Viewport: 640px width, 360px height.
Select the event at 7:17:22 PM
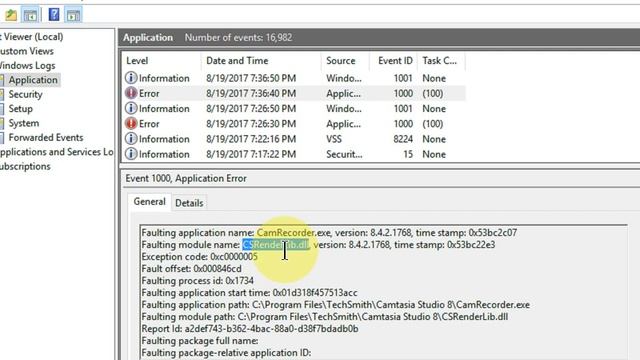(294, 154)
